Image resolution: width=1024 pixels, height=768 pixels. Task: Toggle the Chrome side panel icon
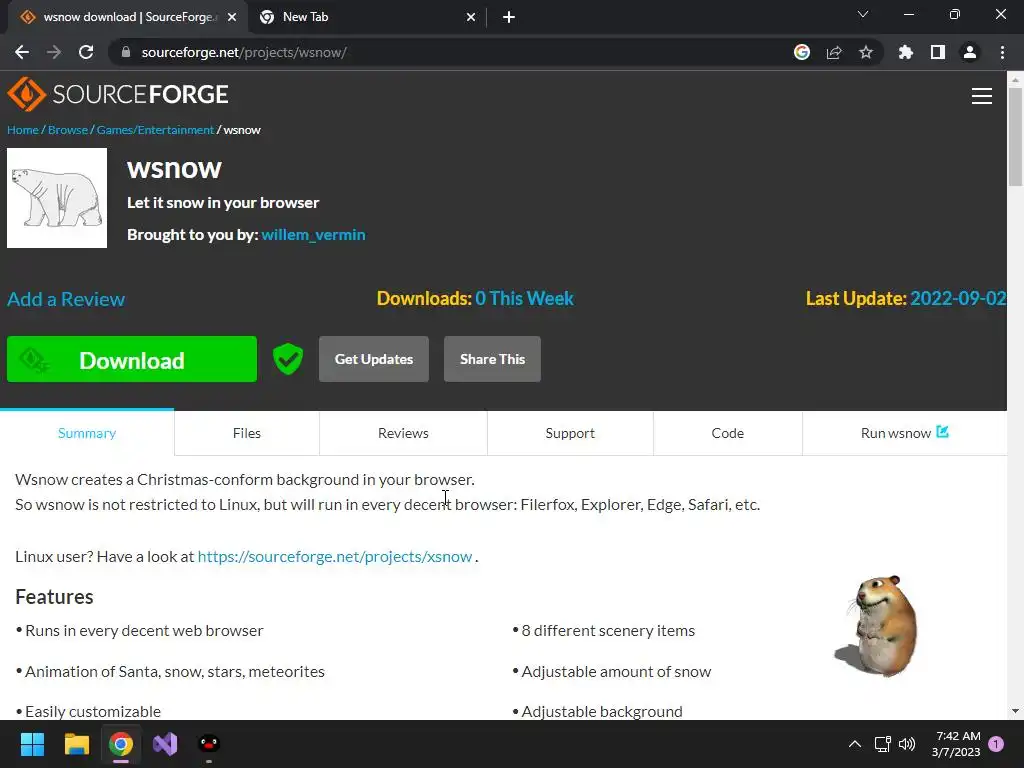938,52
